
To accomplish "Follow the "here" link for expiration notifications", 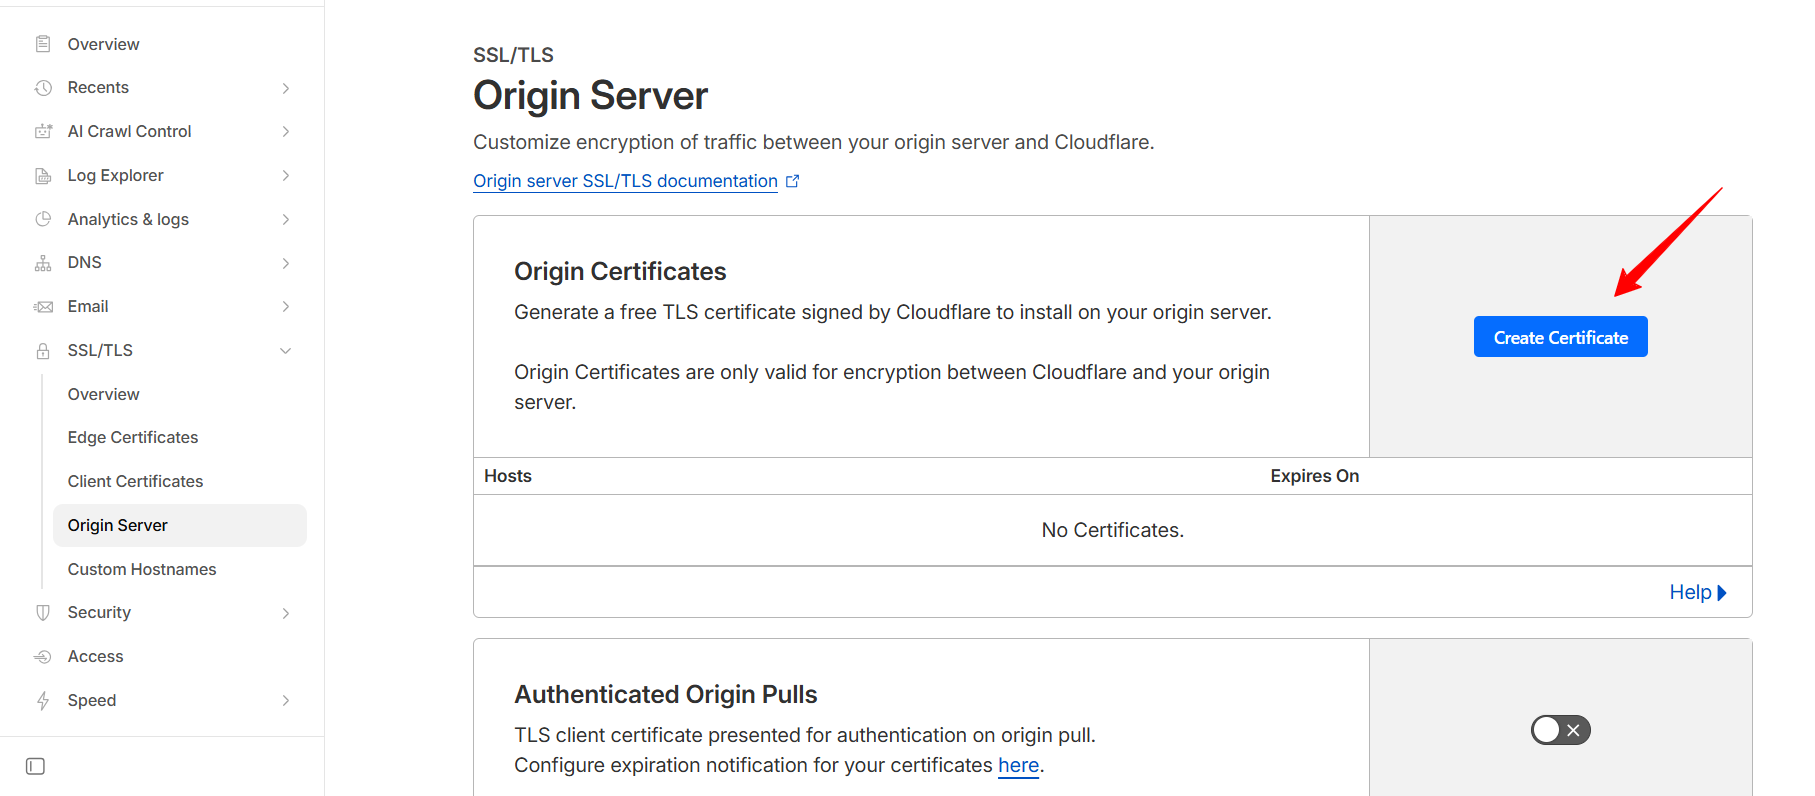I will pyautogui.click(x=1018, y=765).
